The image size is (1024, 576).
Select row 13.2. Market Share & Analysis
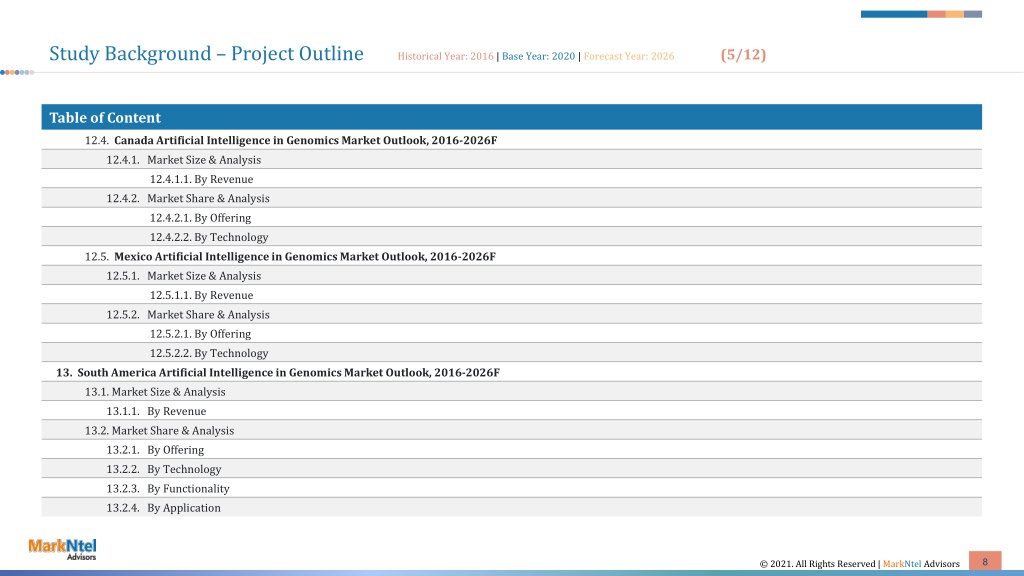pyautogui.click(x=511, y=430)
